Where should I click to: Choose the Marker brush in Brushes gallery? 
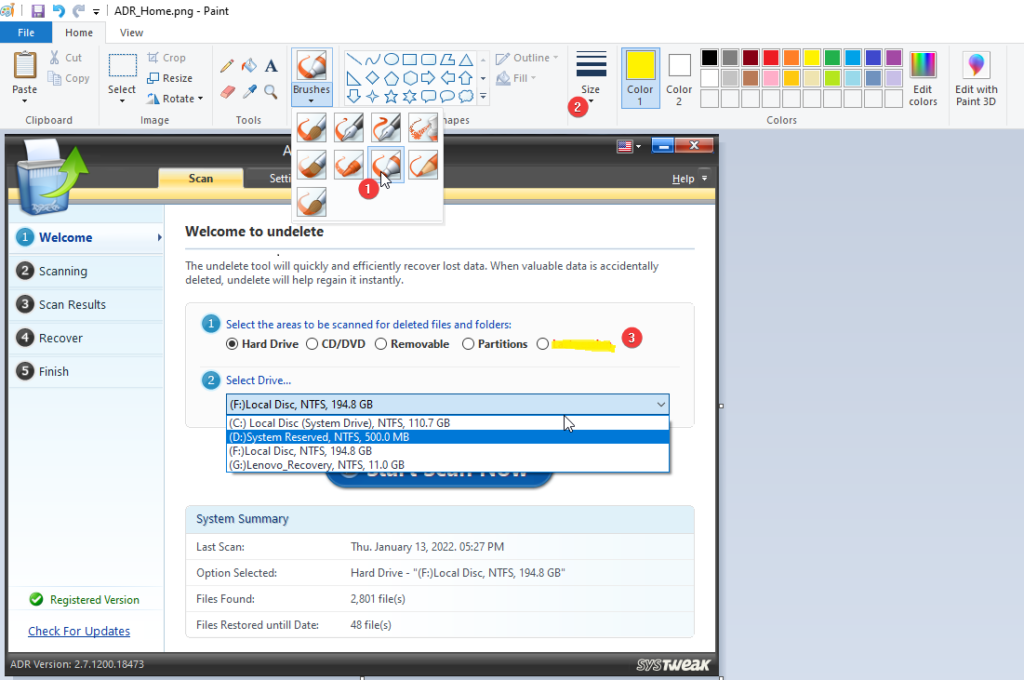click(386, 165)
